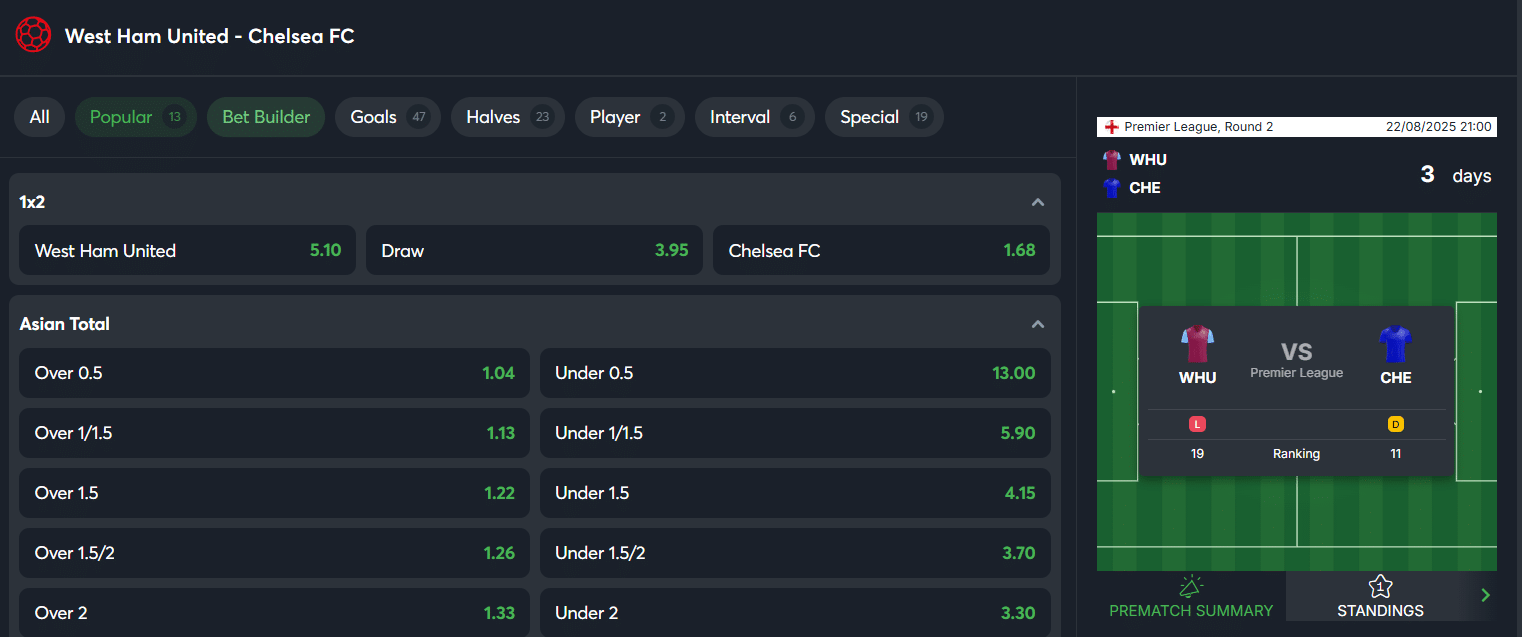Pick the Draw outcome at 3.95
The image size is (1522, 637).
(533, 250)
